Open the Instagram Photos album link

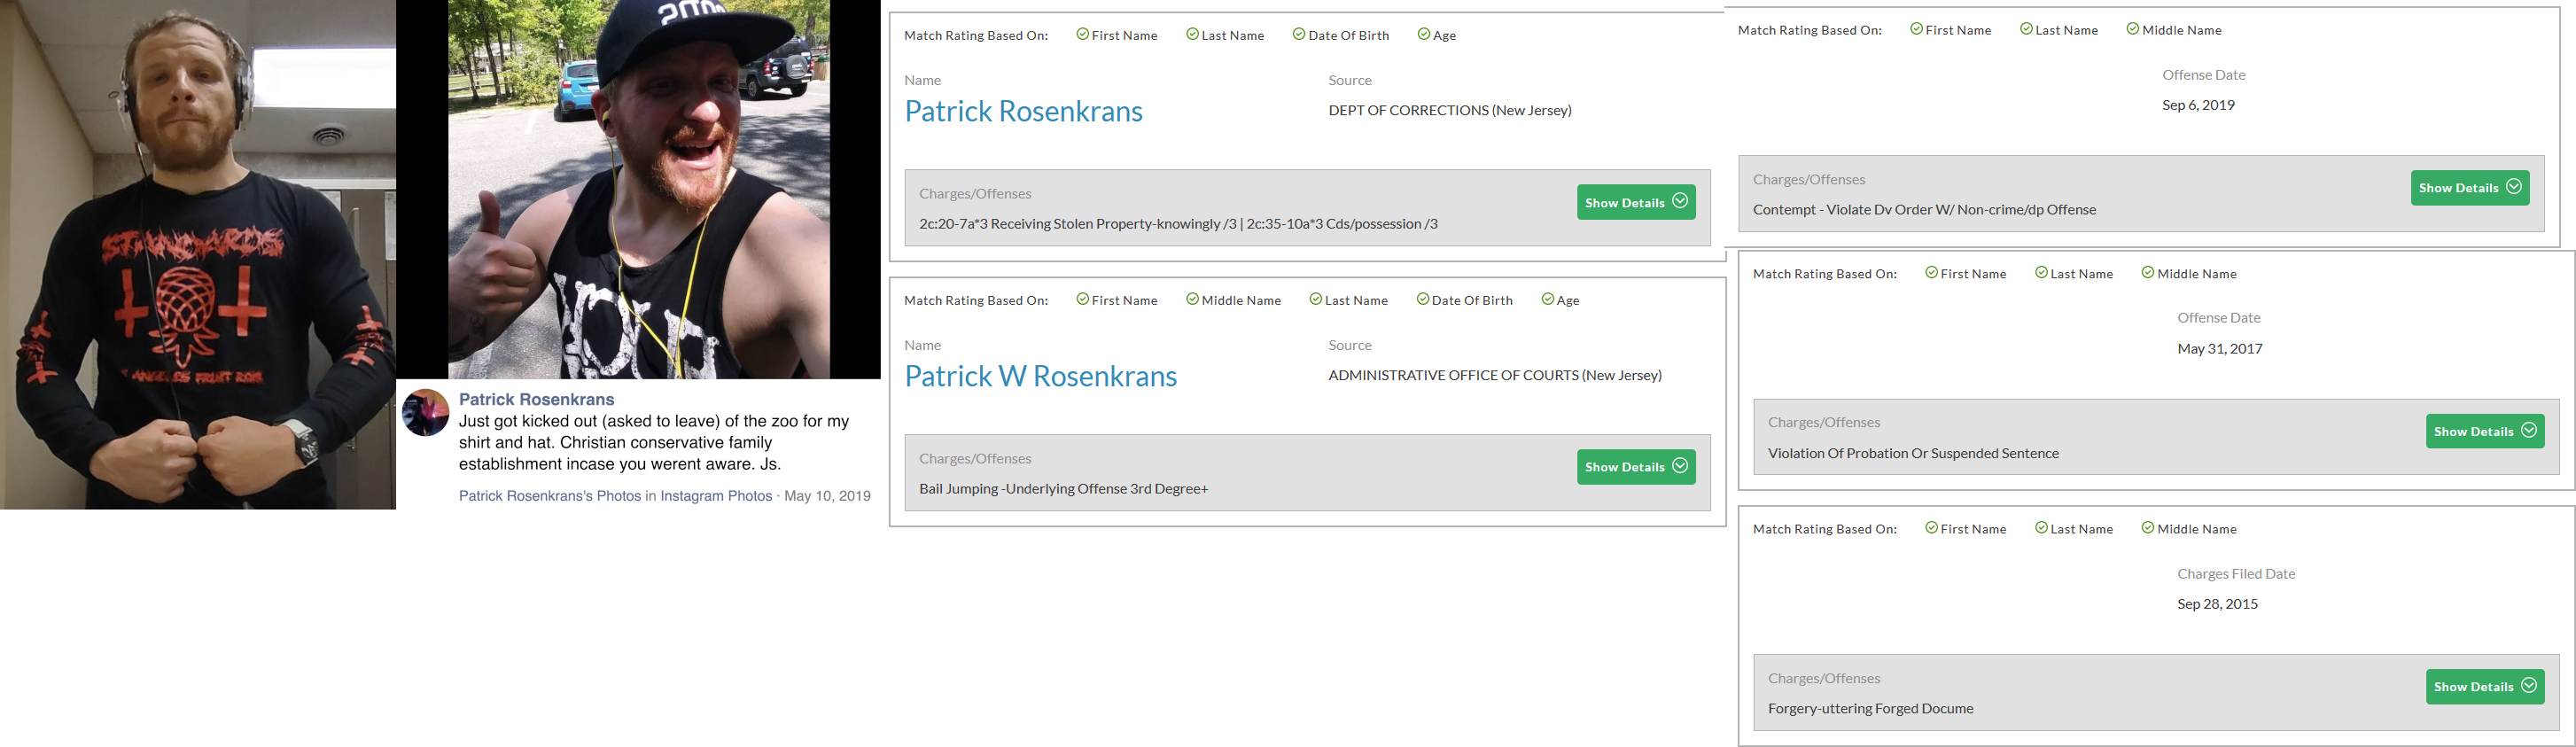coord(715,496)
